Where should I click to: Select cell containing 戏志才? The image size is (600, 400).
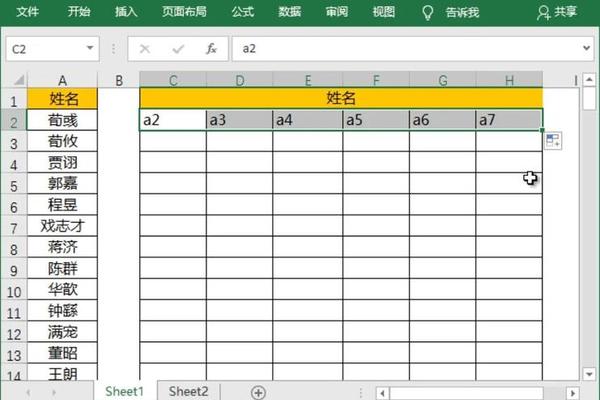point(62,226)
